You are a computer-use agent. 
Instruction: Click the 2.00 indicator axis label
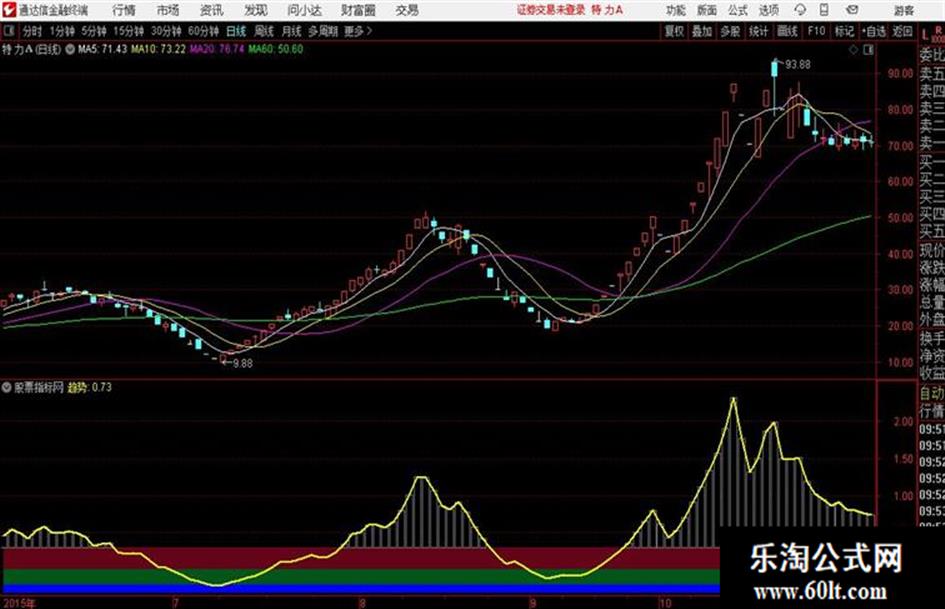[x=903, y=421]
